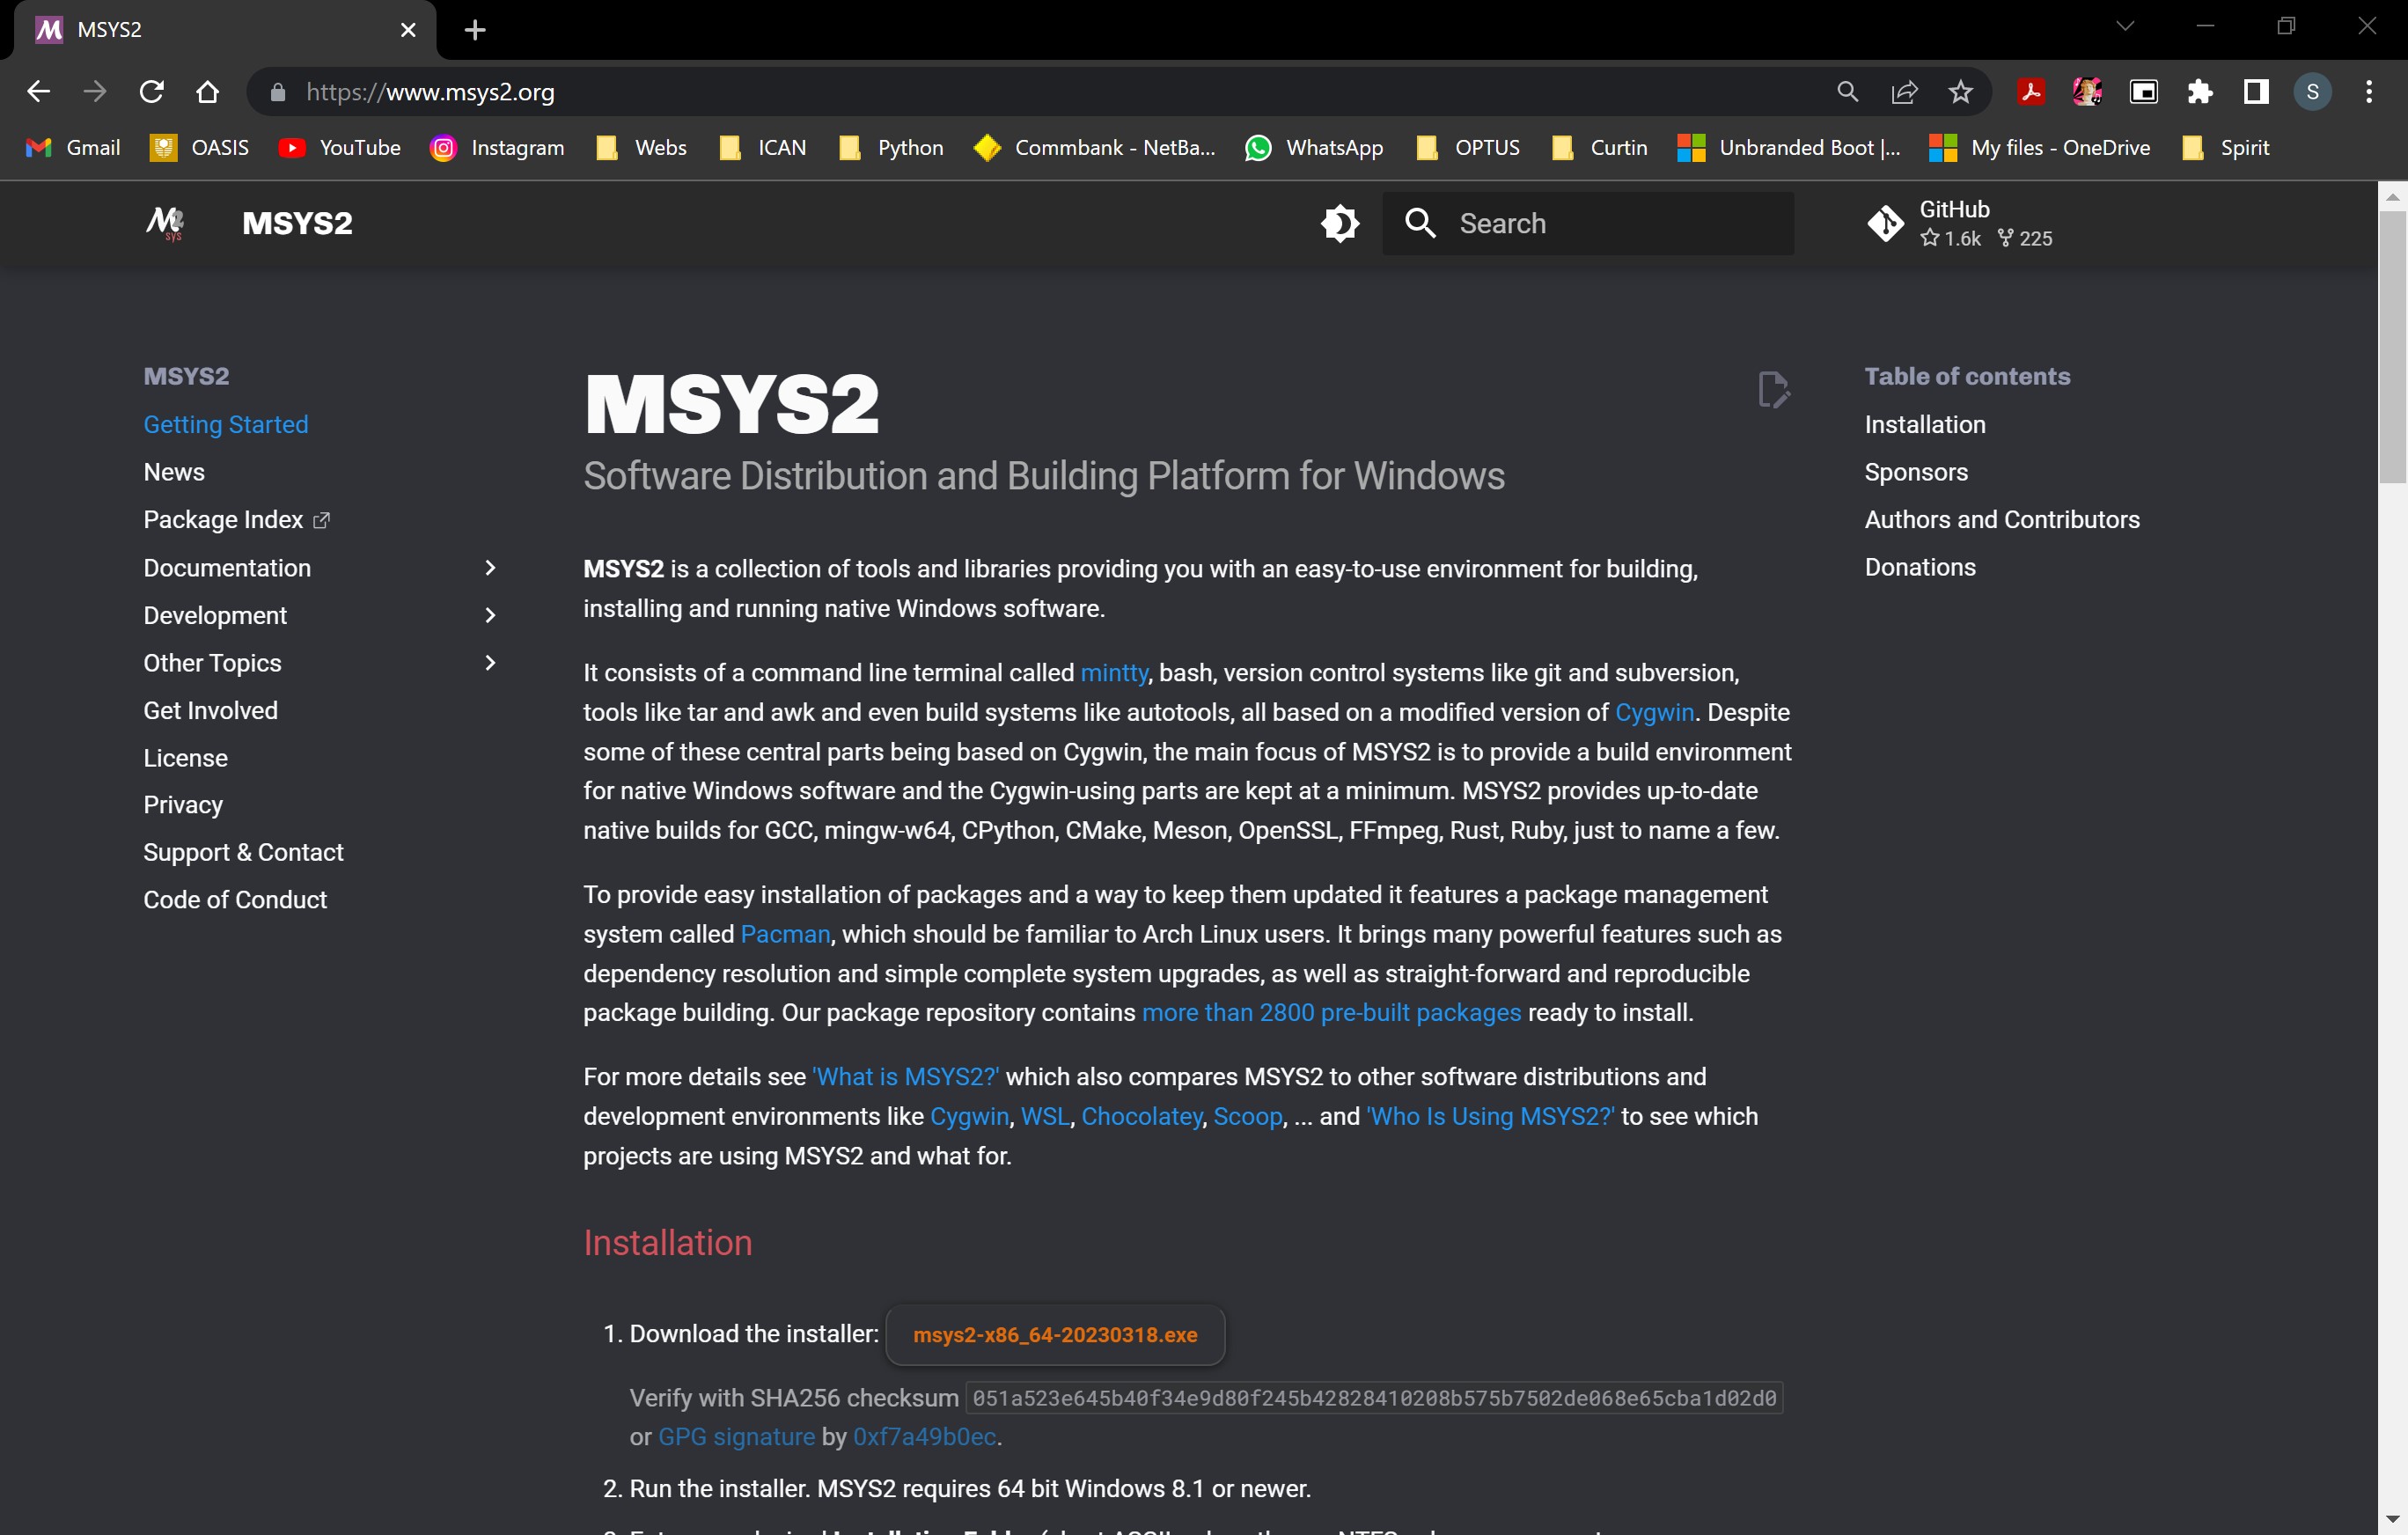Open the YouTube bookmark
Image resolution: width=2408 pixels, height=1535 pixels.
[340, 148]
